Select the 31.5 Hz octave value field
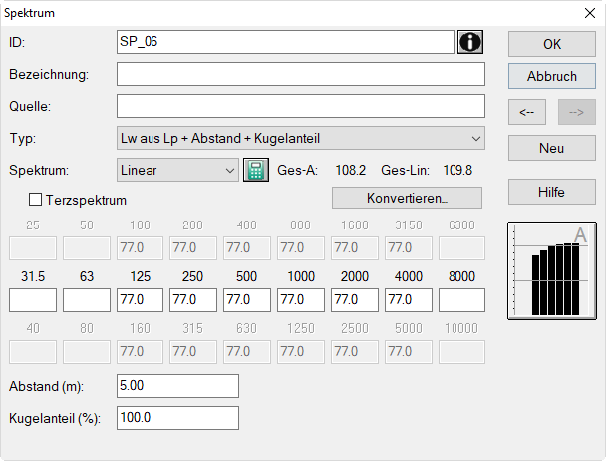Viewport: 606px width, 461px height. (33, 300)
